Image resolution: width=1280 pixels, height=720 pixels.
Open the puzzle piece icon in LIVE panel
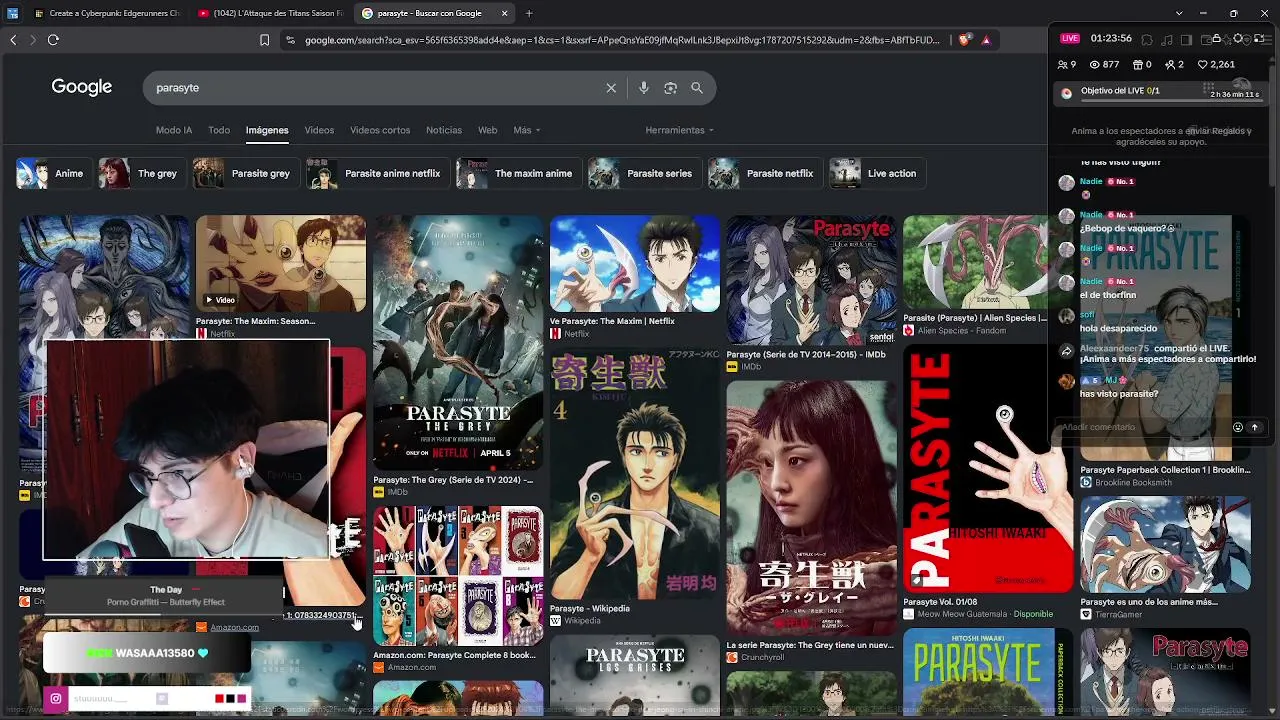(x=1147, y=39)
